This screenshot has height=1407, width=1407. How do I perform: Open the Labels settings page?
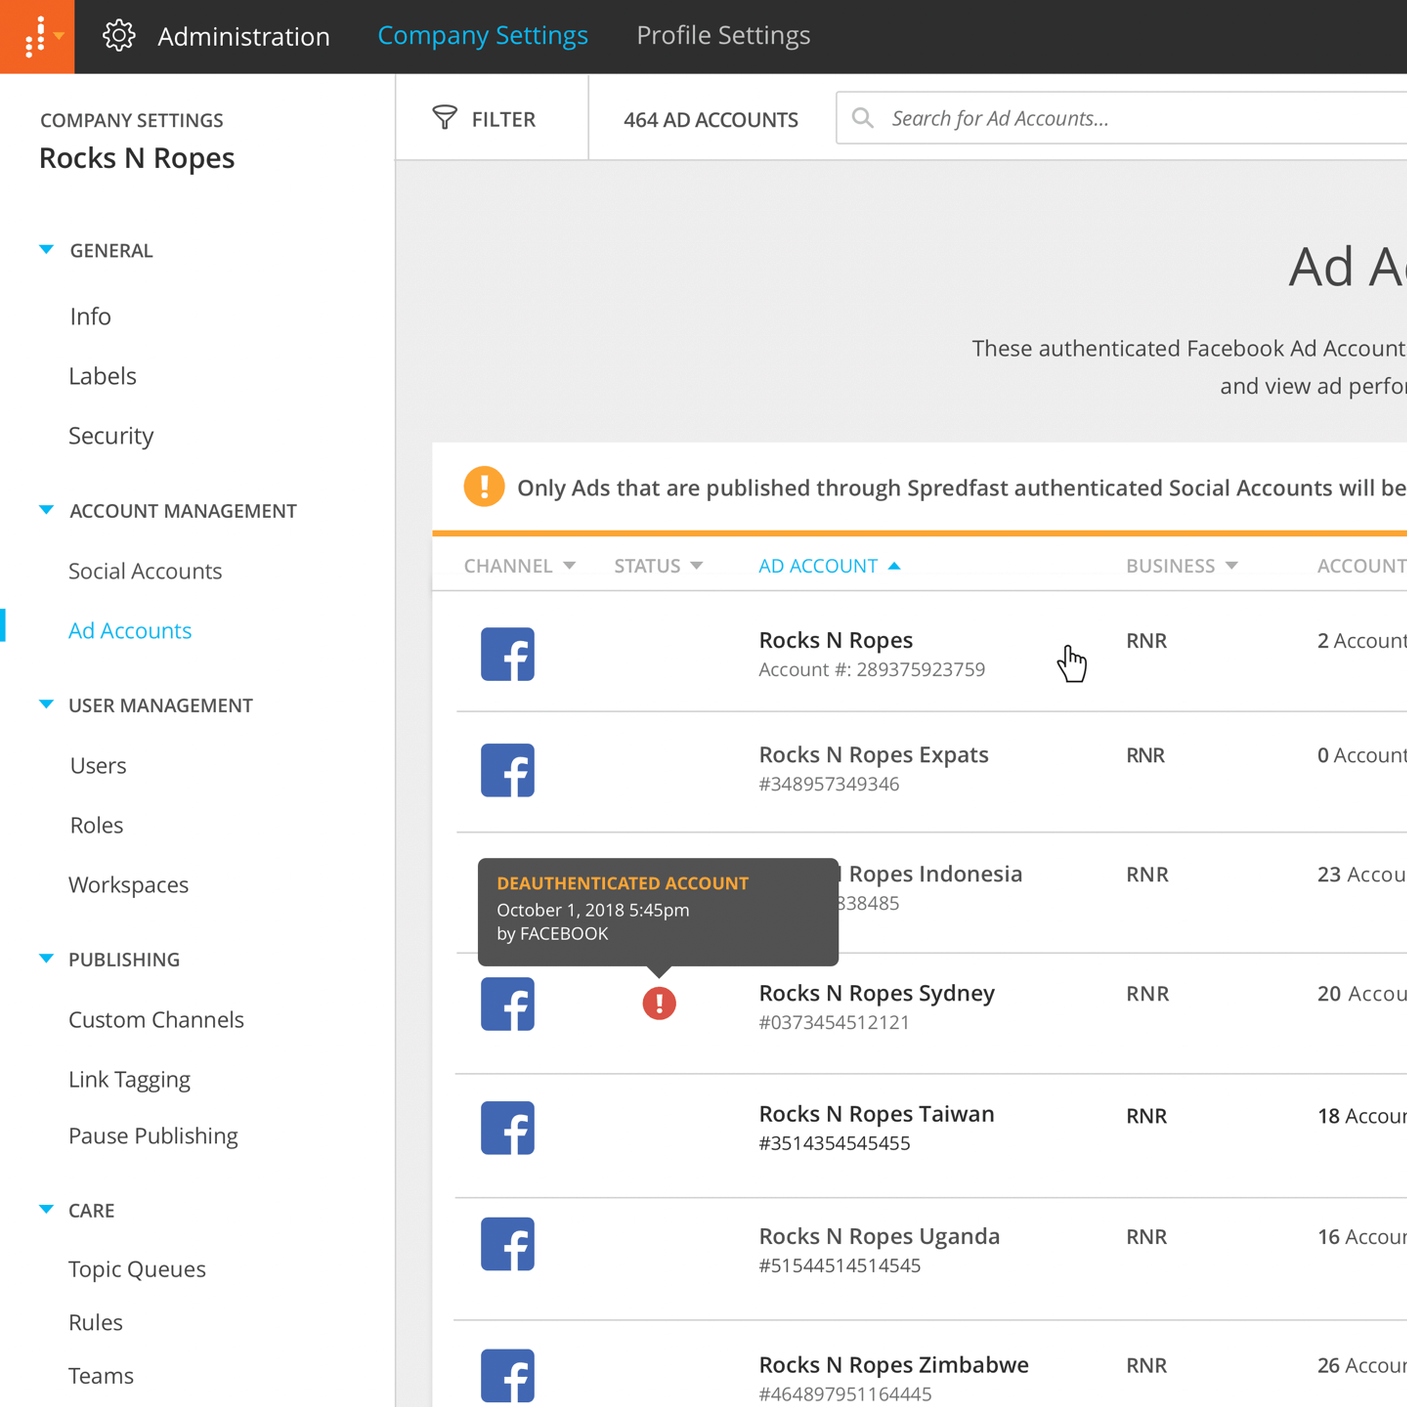click(102, 376)
